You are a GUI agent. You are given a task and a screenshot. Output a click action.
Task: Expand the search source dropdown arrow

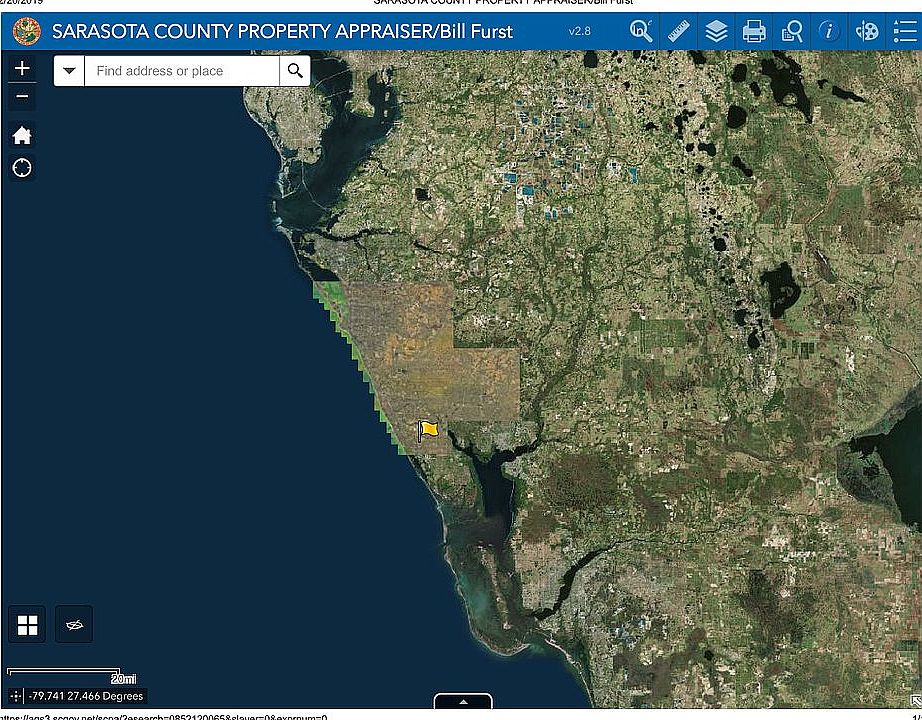tap(69, 71)
